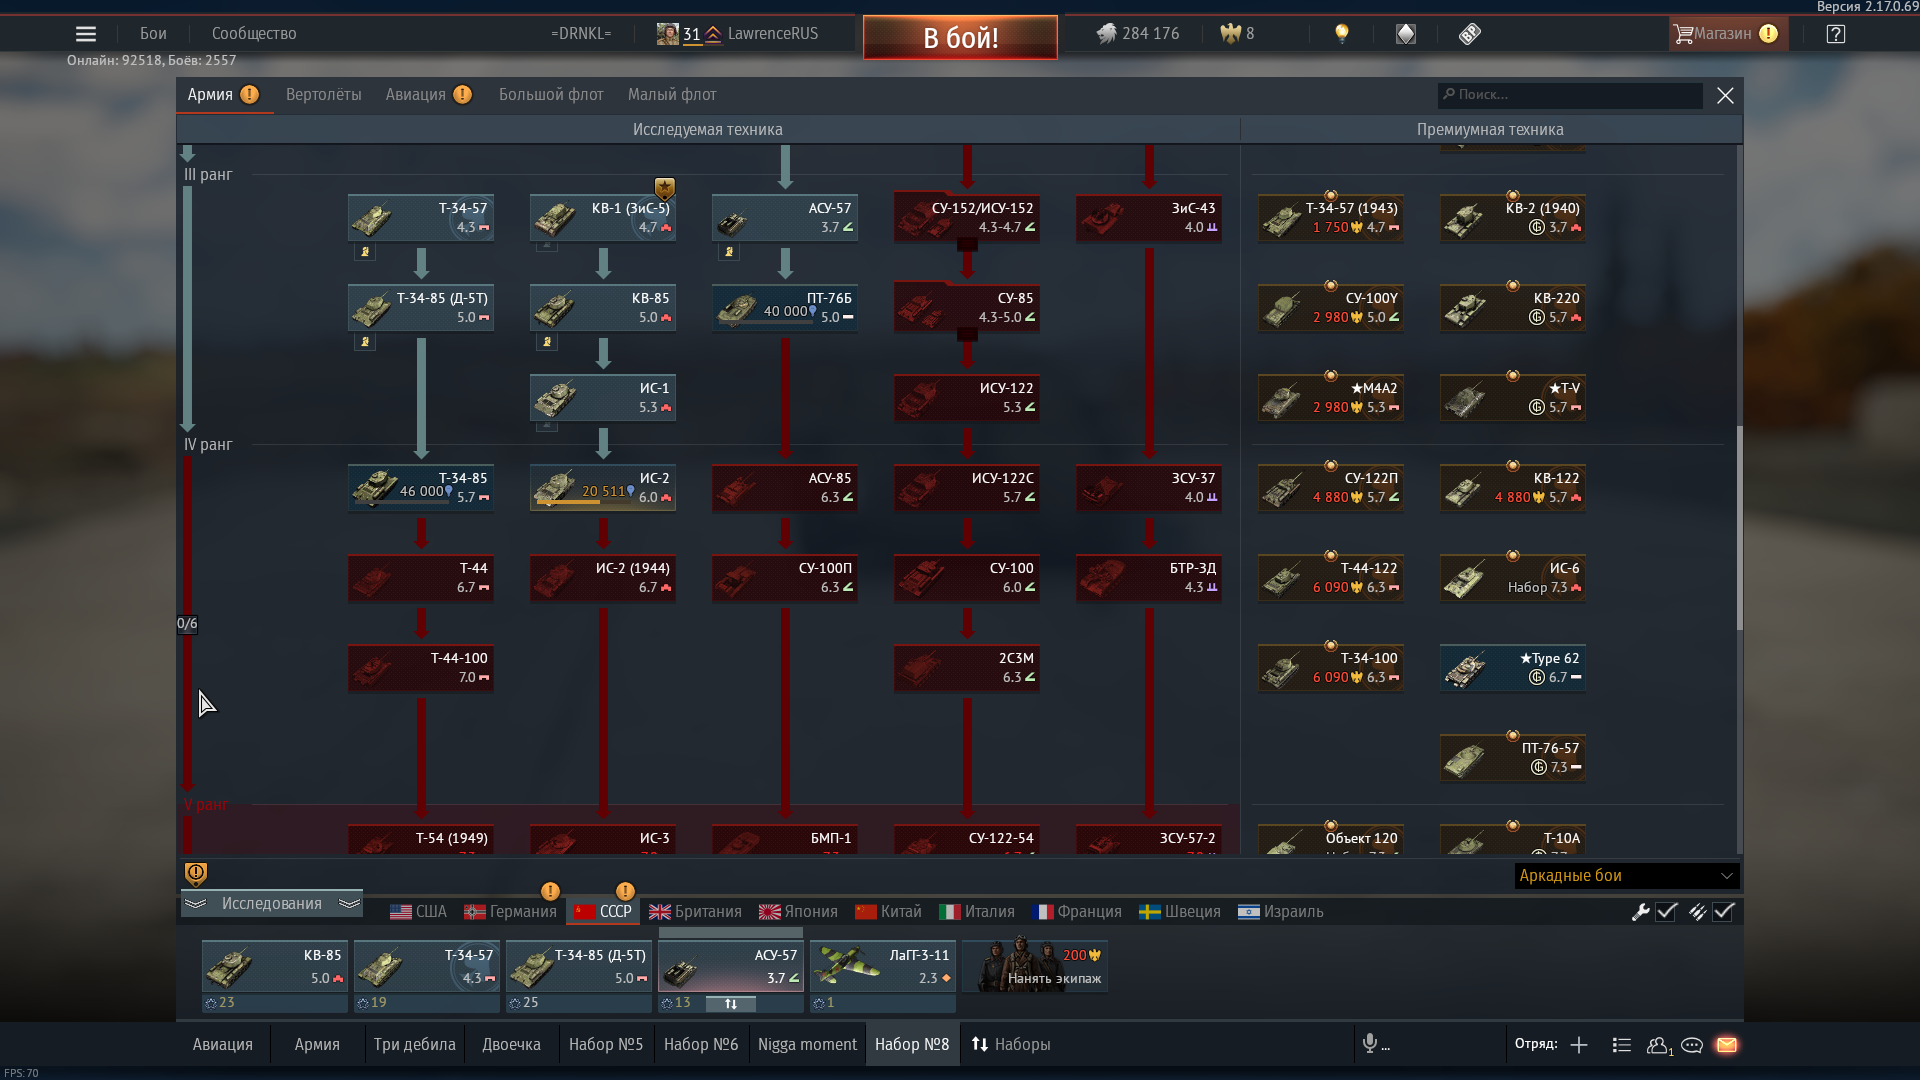Image resolution: width=1920 pixels, height=1080 pixels.
Task: Select preset Набор №8
Action: [x=912, y=1044]
